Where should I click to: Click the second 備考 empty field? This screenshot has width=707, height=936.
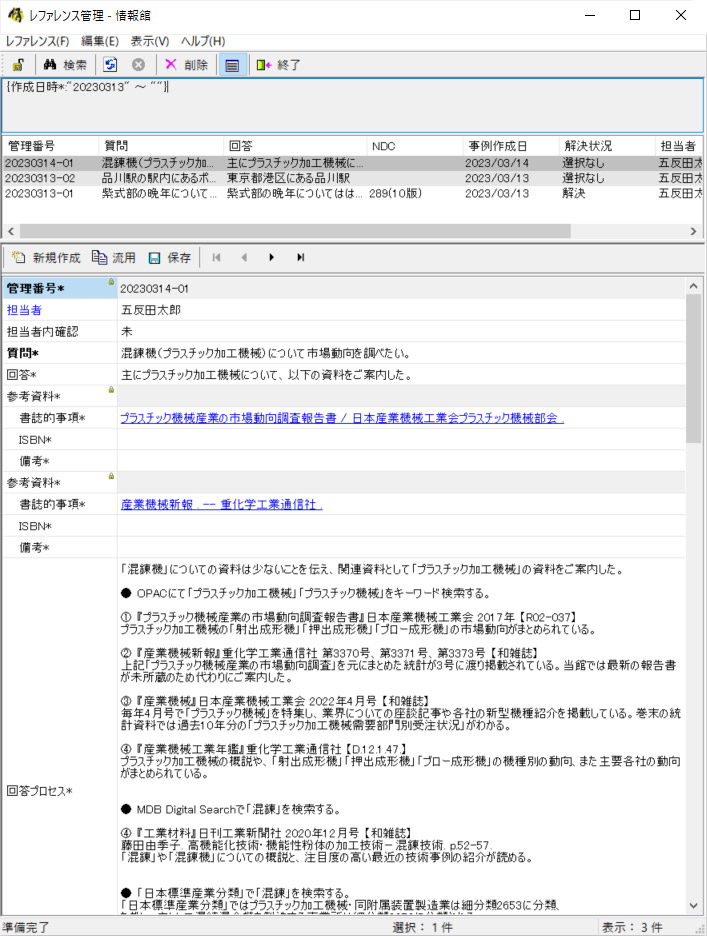tap(401, 547)
